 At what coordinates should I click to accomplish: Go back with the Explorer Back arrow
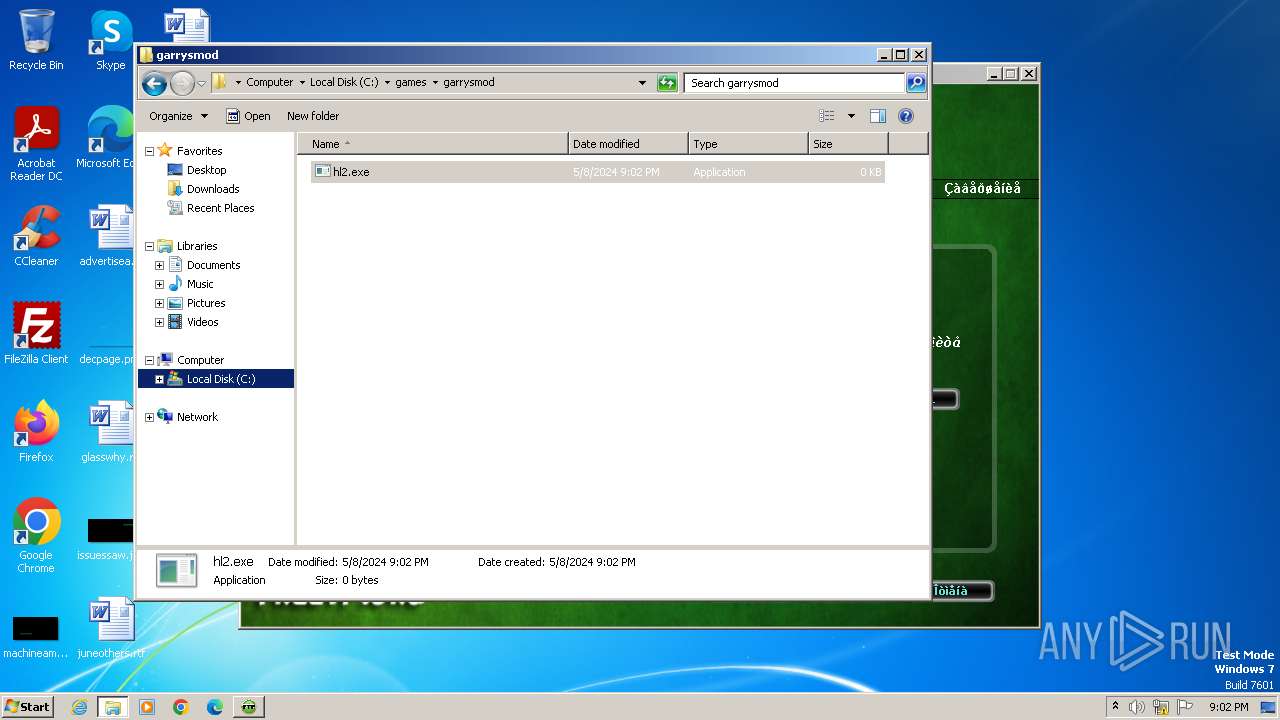pyautogui.click(x=154, y=83)
